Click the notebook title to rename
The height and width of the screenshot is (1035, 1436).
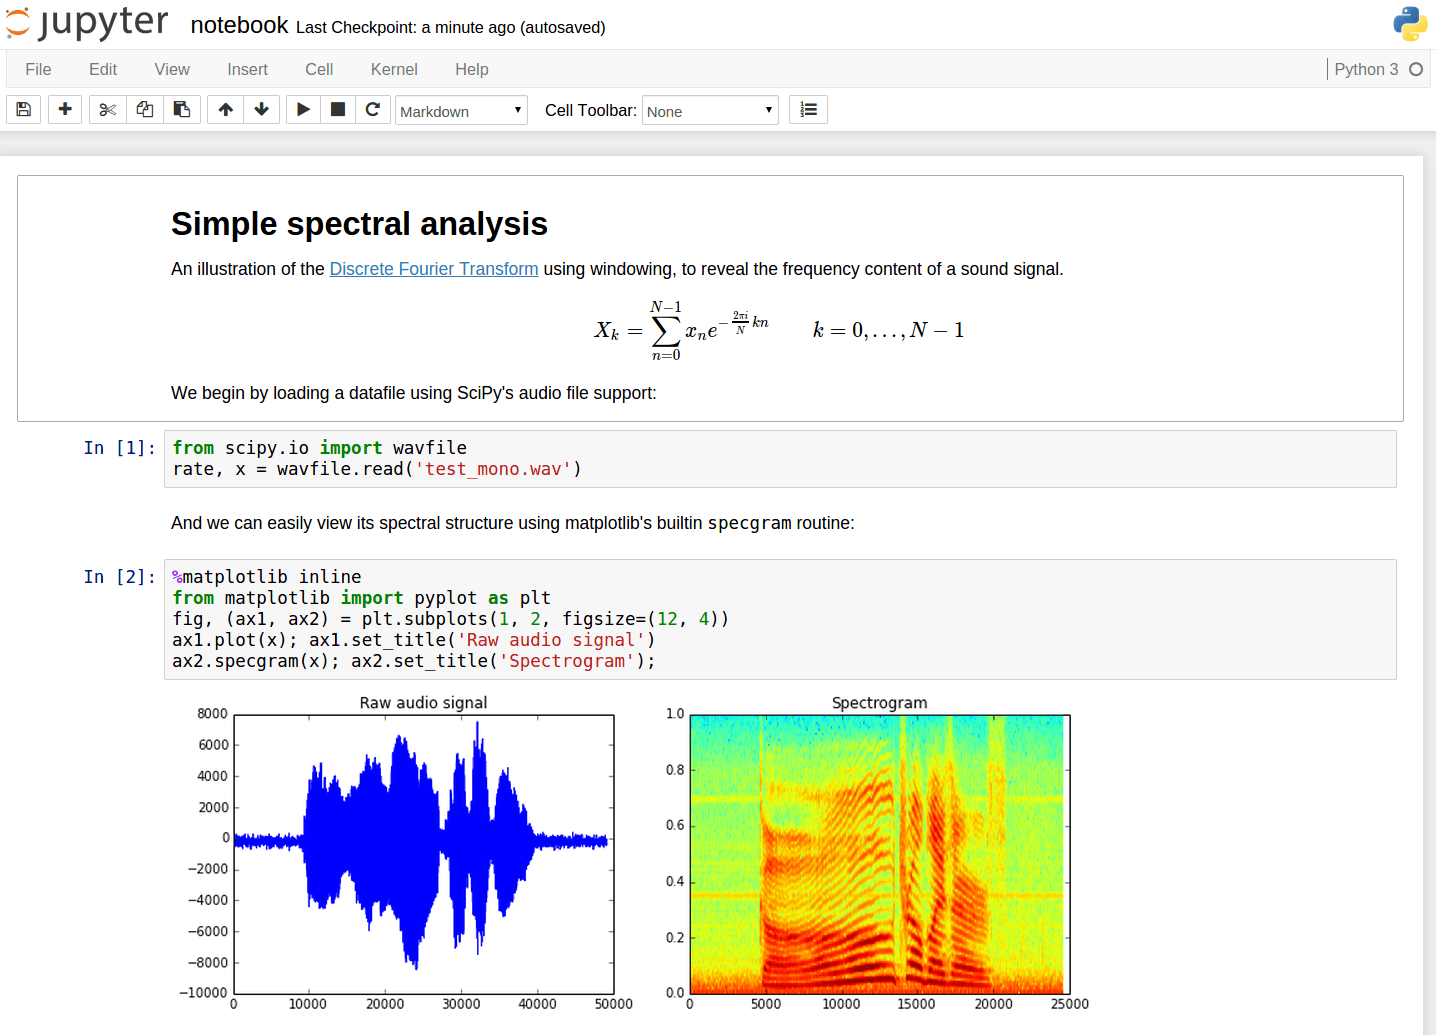239,25
